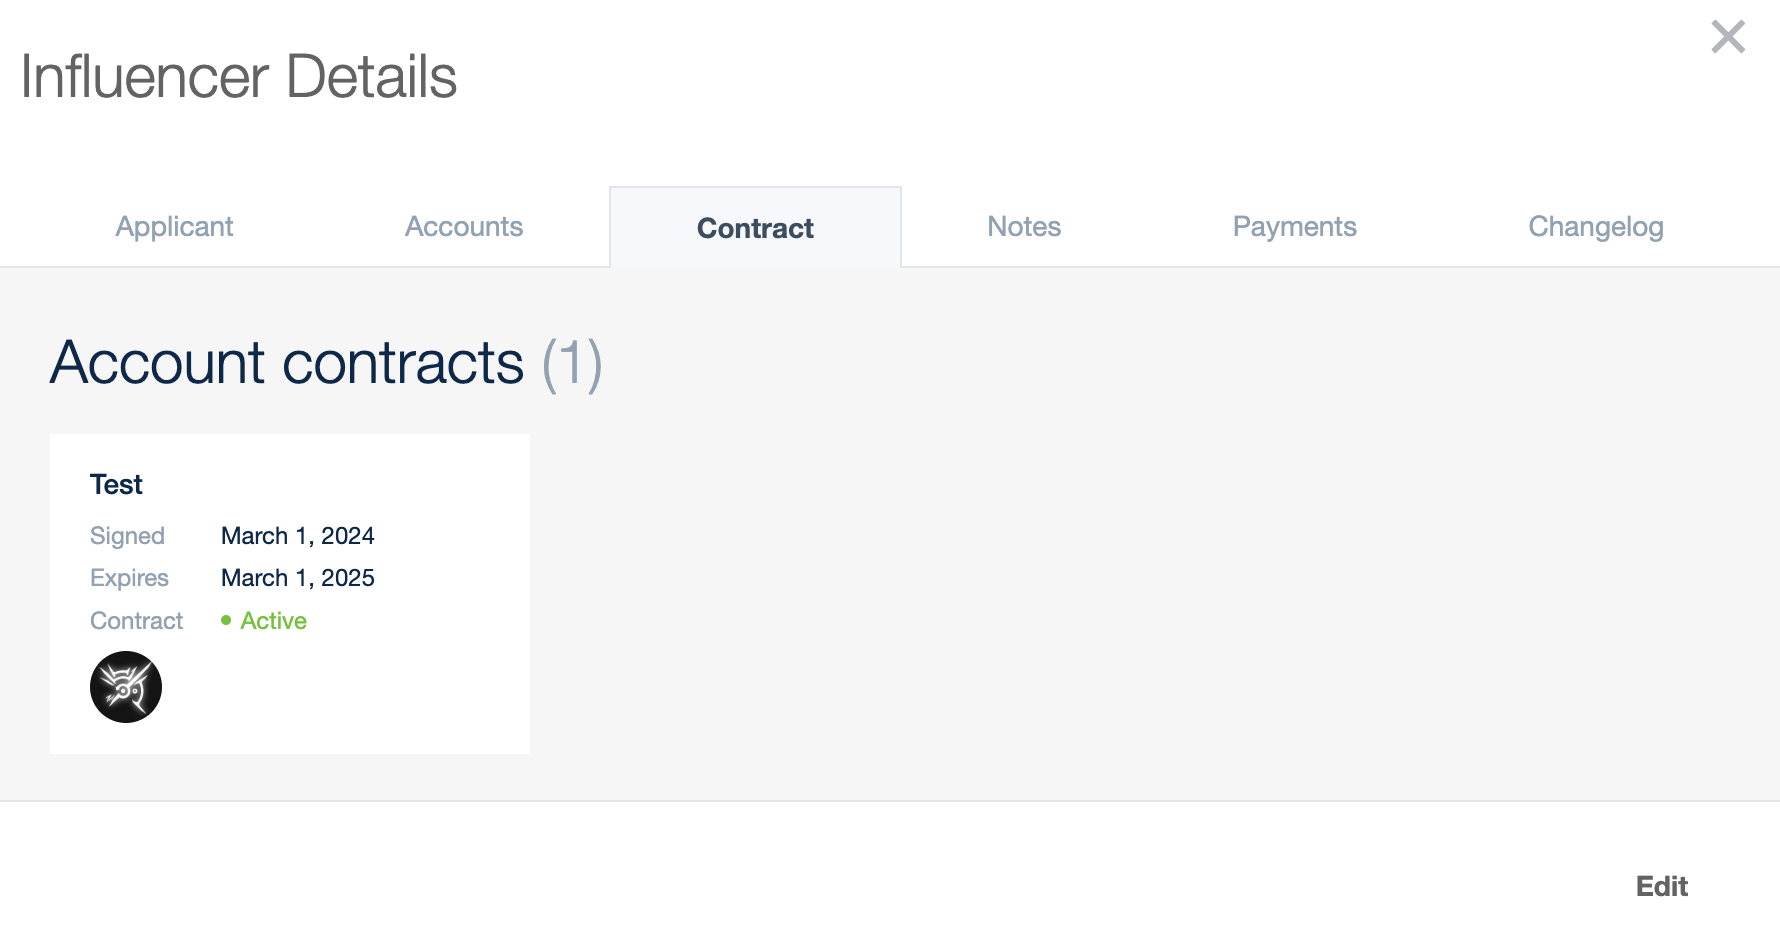Select the Contract tab
The image size is (1780, 952).
coord(755,228)
